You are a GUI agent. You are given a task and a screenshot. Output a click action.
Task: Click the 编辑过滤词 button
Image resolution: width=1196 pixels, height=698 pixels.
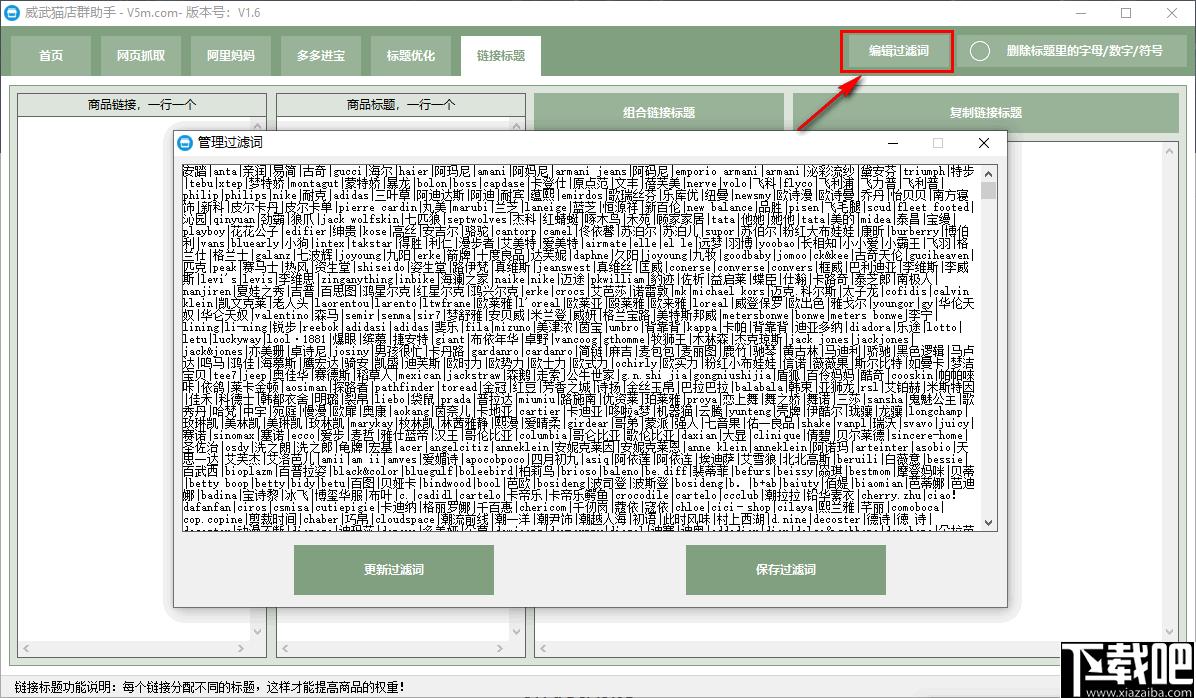[898, 51]
